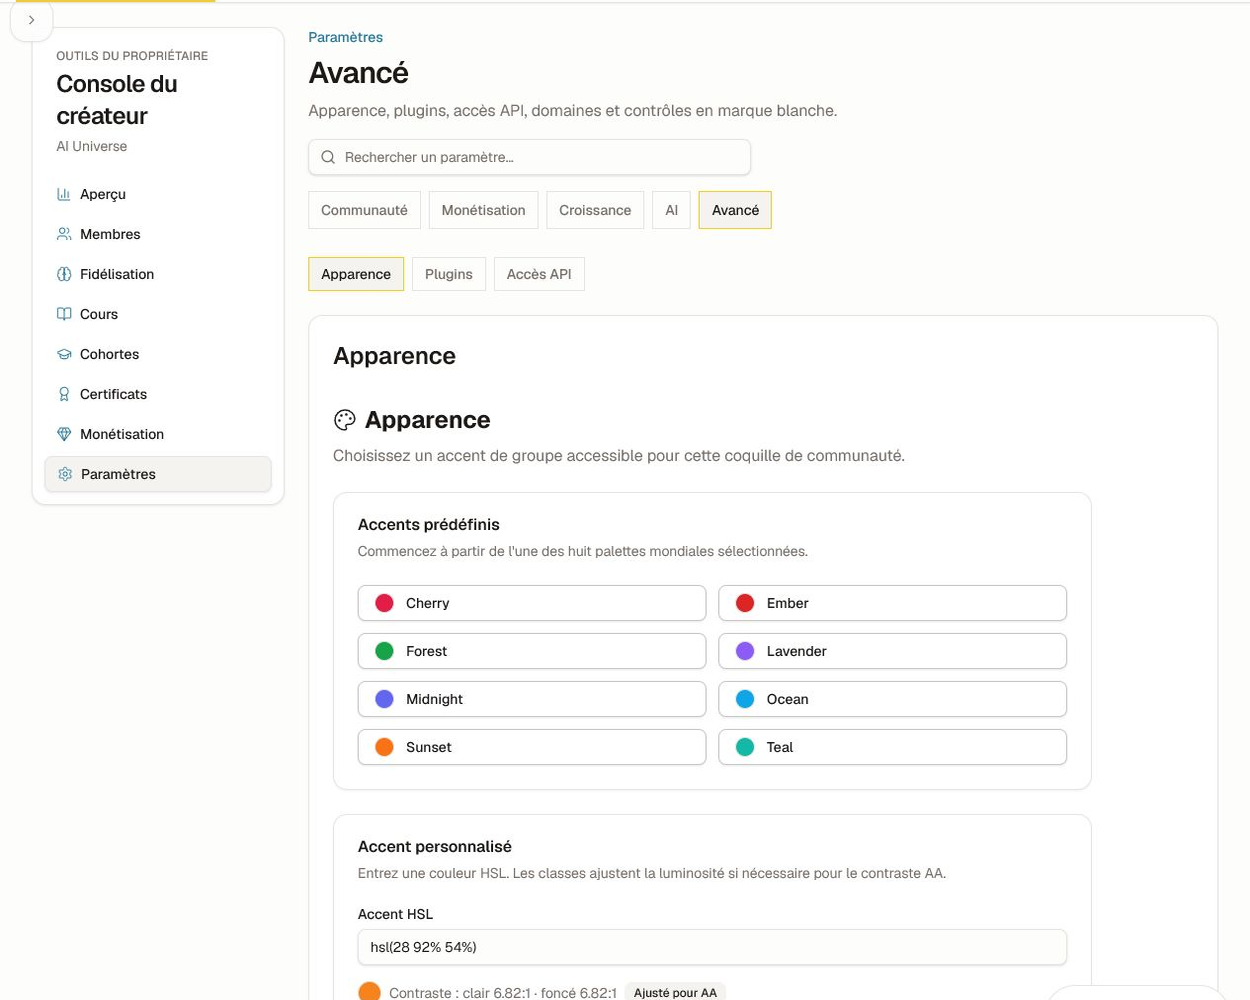Click the Console du créateur title
This screenshot has height=1000, width=1250.
click(117, 100)
